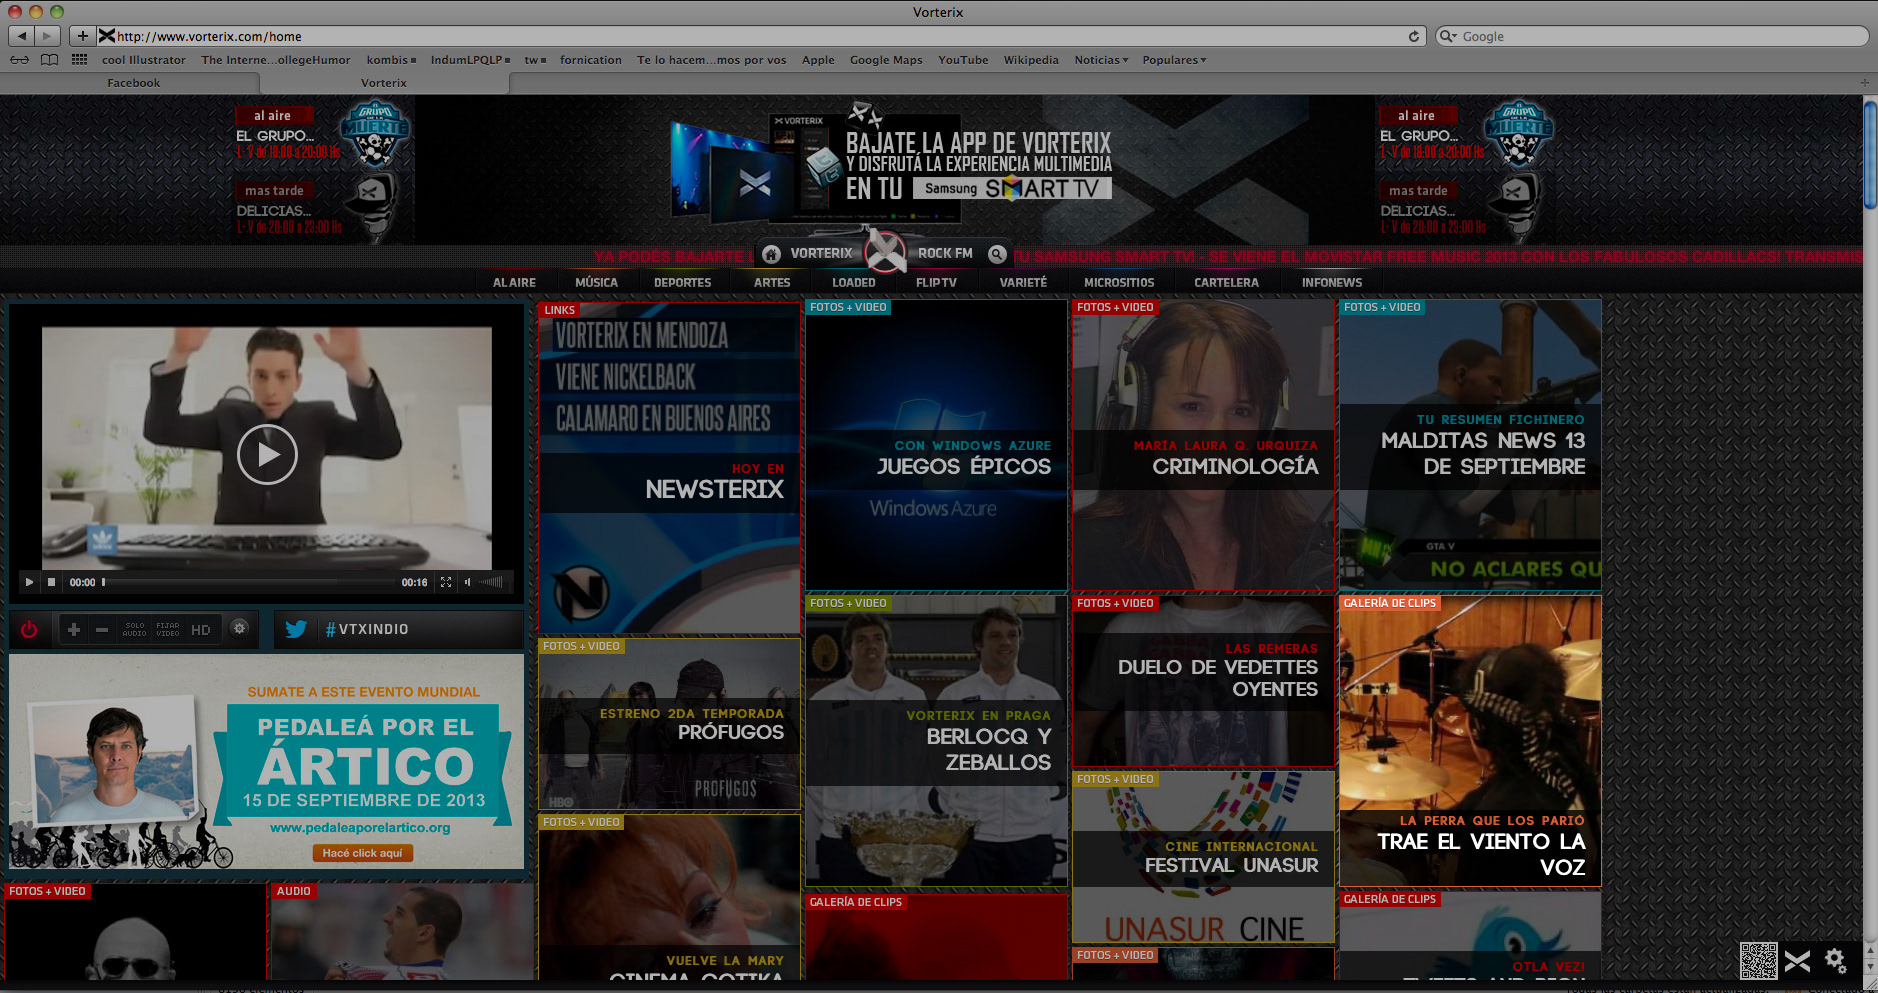This screenshot has height=993, width=1878.
Task: Open the DUELO DE VEDETTES OYENTES tile
Action: [1203, 680]
